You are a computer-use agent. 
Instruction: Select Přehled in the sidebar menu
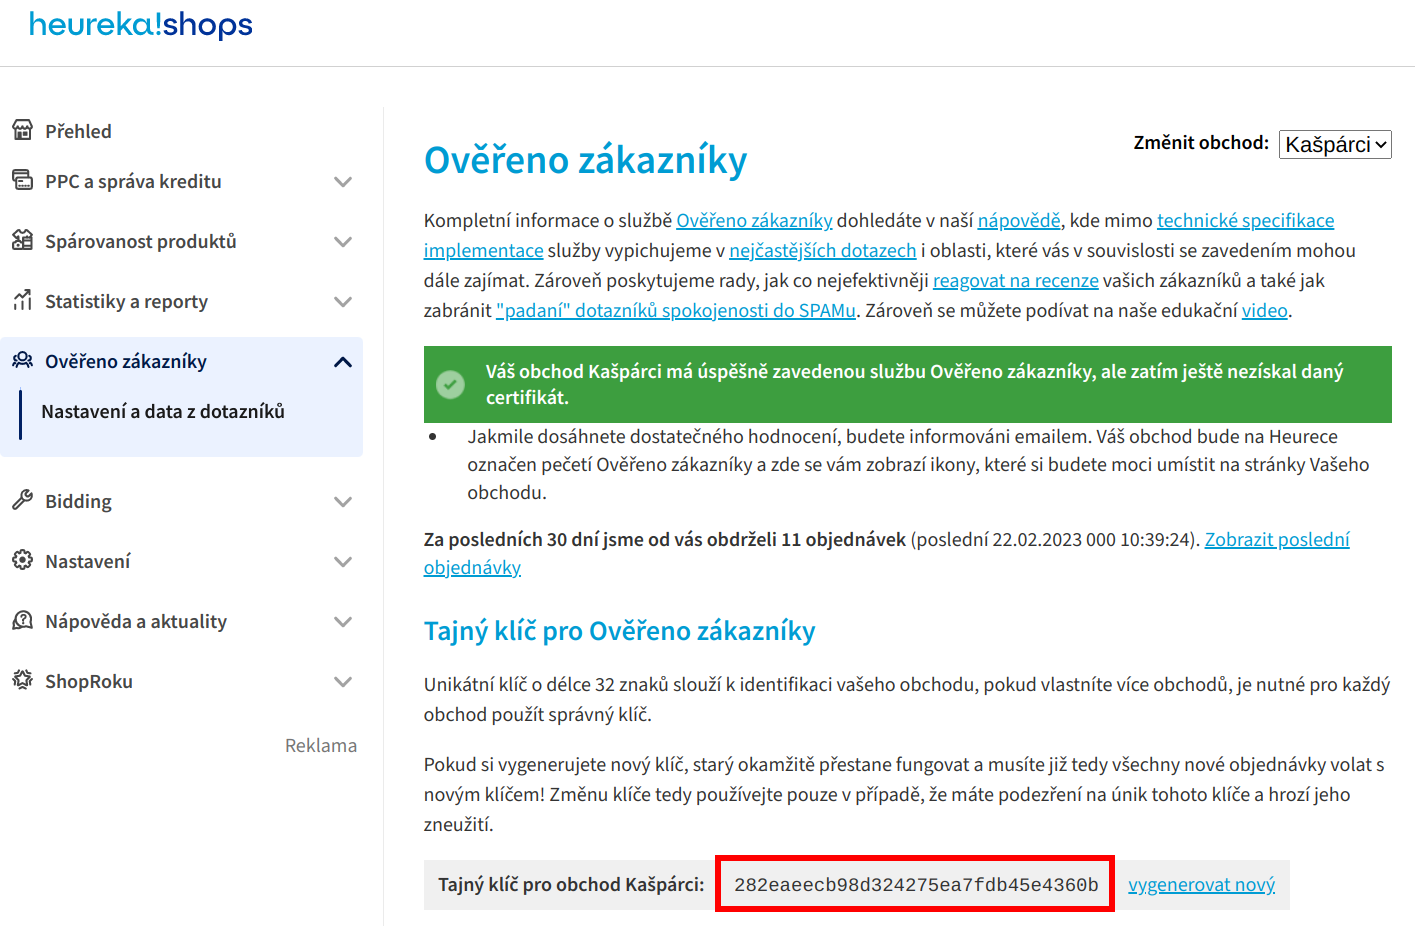tap(78, 131)
